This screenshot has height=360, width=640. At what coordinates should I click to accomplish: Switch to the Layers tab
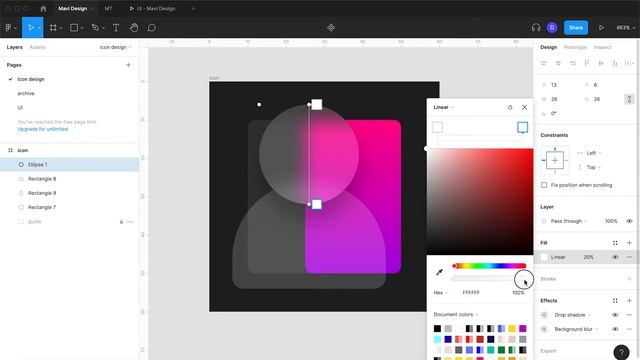(x=14, y=47)
